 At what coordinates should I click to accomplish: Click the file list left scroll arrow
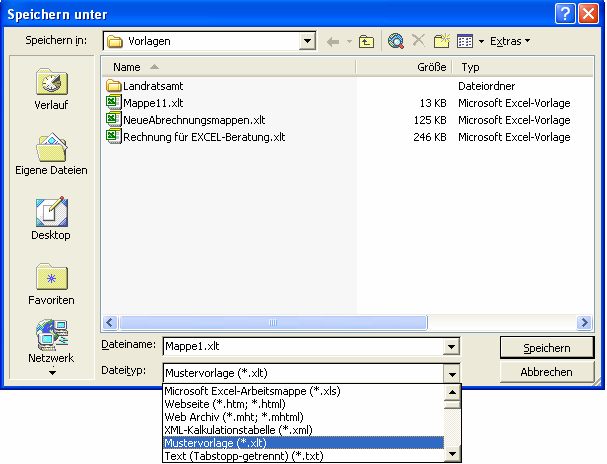coord(110,322)
